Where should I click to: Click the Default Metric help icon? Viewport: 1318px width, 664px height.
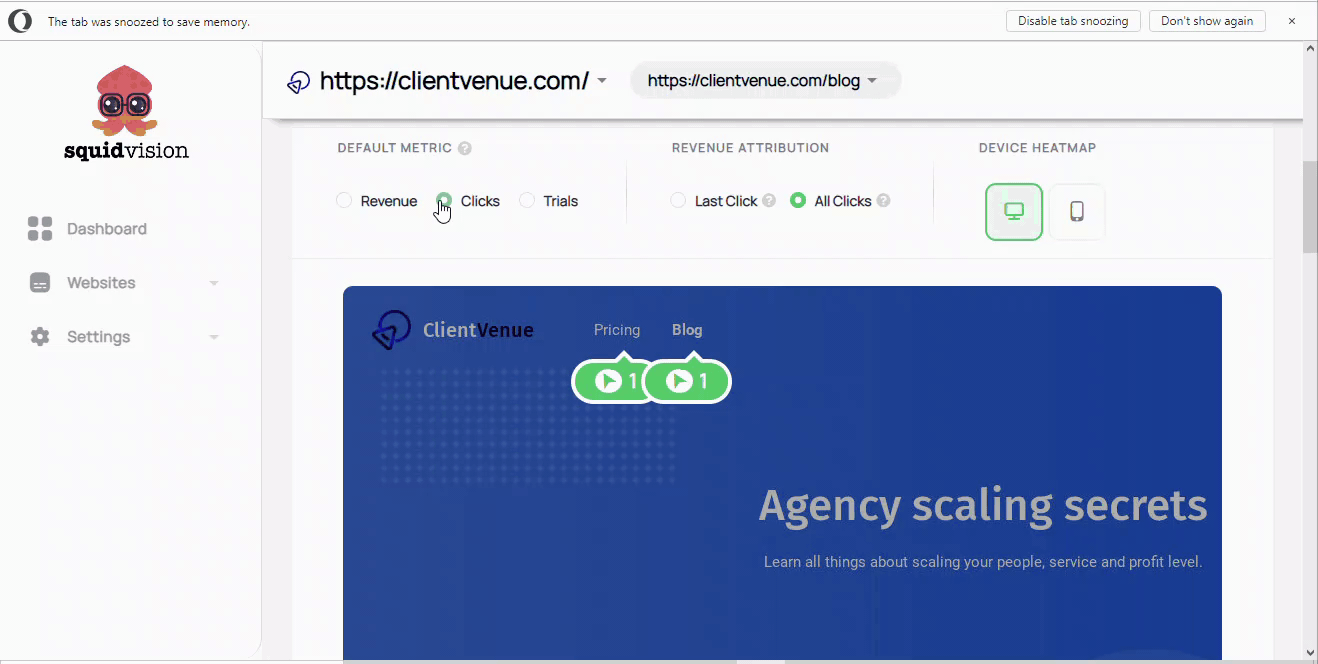(465, 148)
